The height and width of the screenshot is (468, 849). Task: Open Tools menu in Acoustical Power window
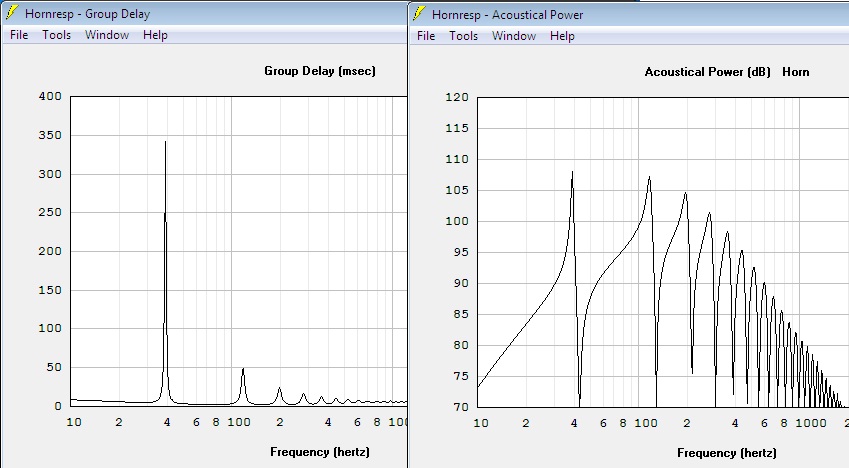[x=463, y=36]
